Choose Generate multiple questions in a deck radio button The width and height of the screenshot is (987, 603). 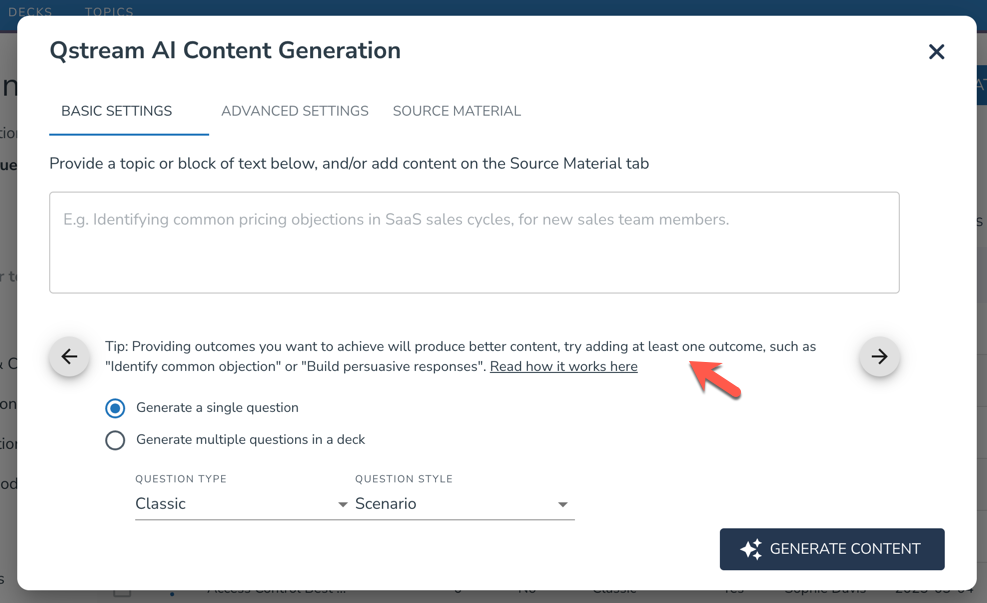coord(115,440)
